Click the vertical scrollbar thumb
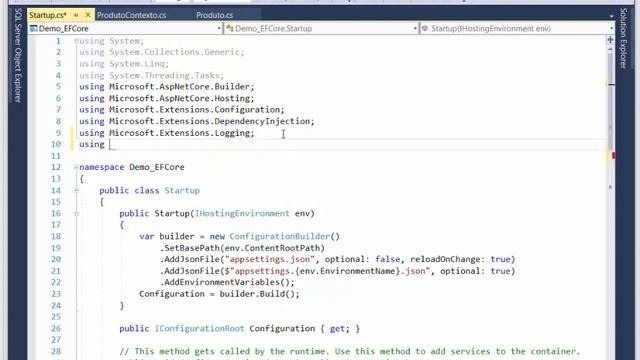 [610, 102]
